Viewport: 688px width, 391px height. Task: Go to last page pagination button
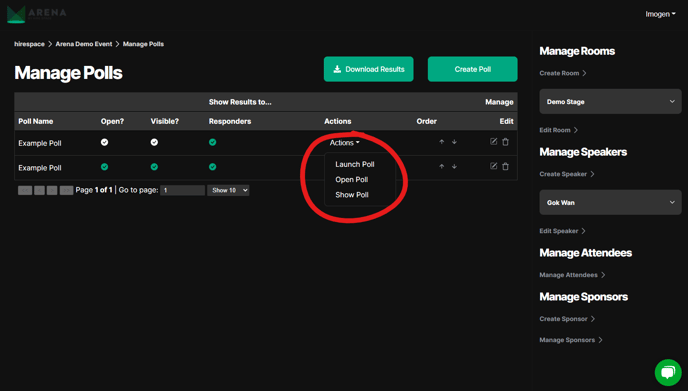(x=66, y=190)
